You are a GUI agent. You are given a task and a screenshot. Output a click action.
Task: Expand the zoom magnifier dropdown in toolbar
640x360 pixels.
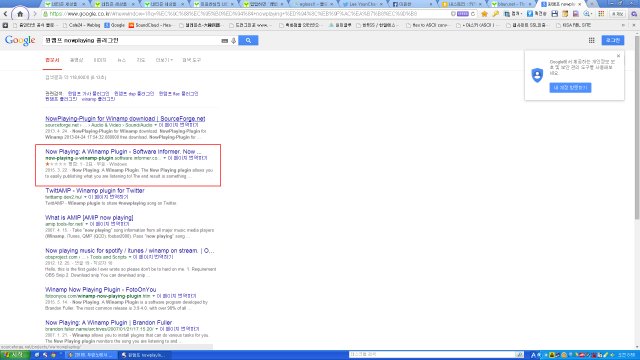(x=587, y=14)
